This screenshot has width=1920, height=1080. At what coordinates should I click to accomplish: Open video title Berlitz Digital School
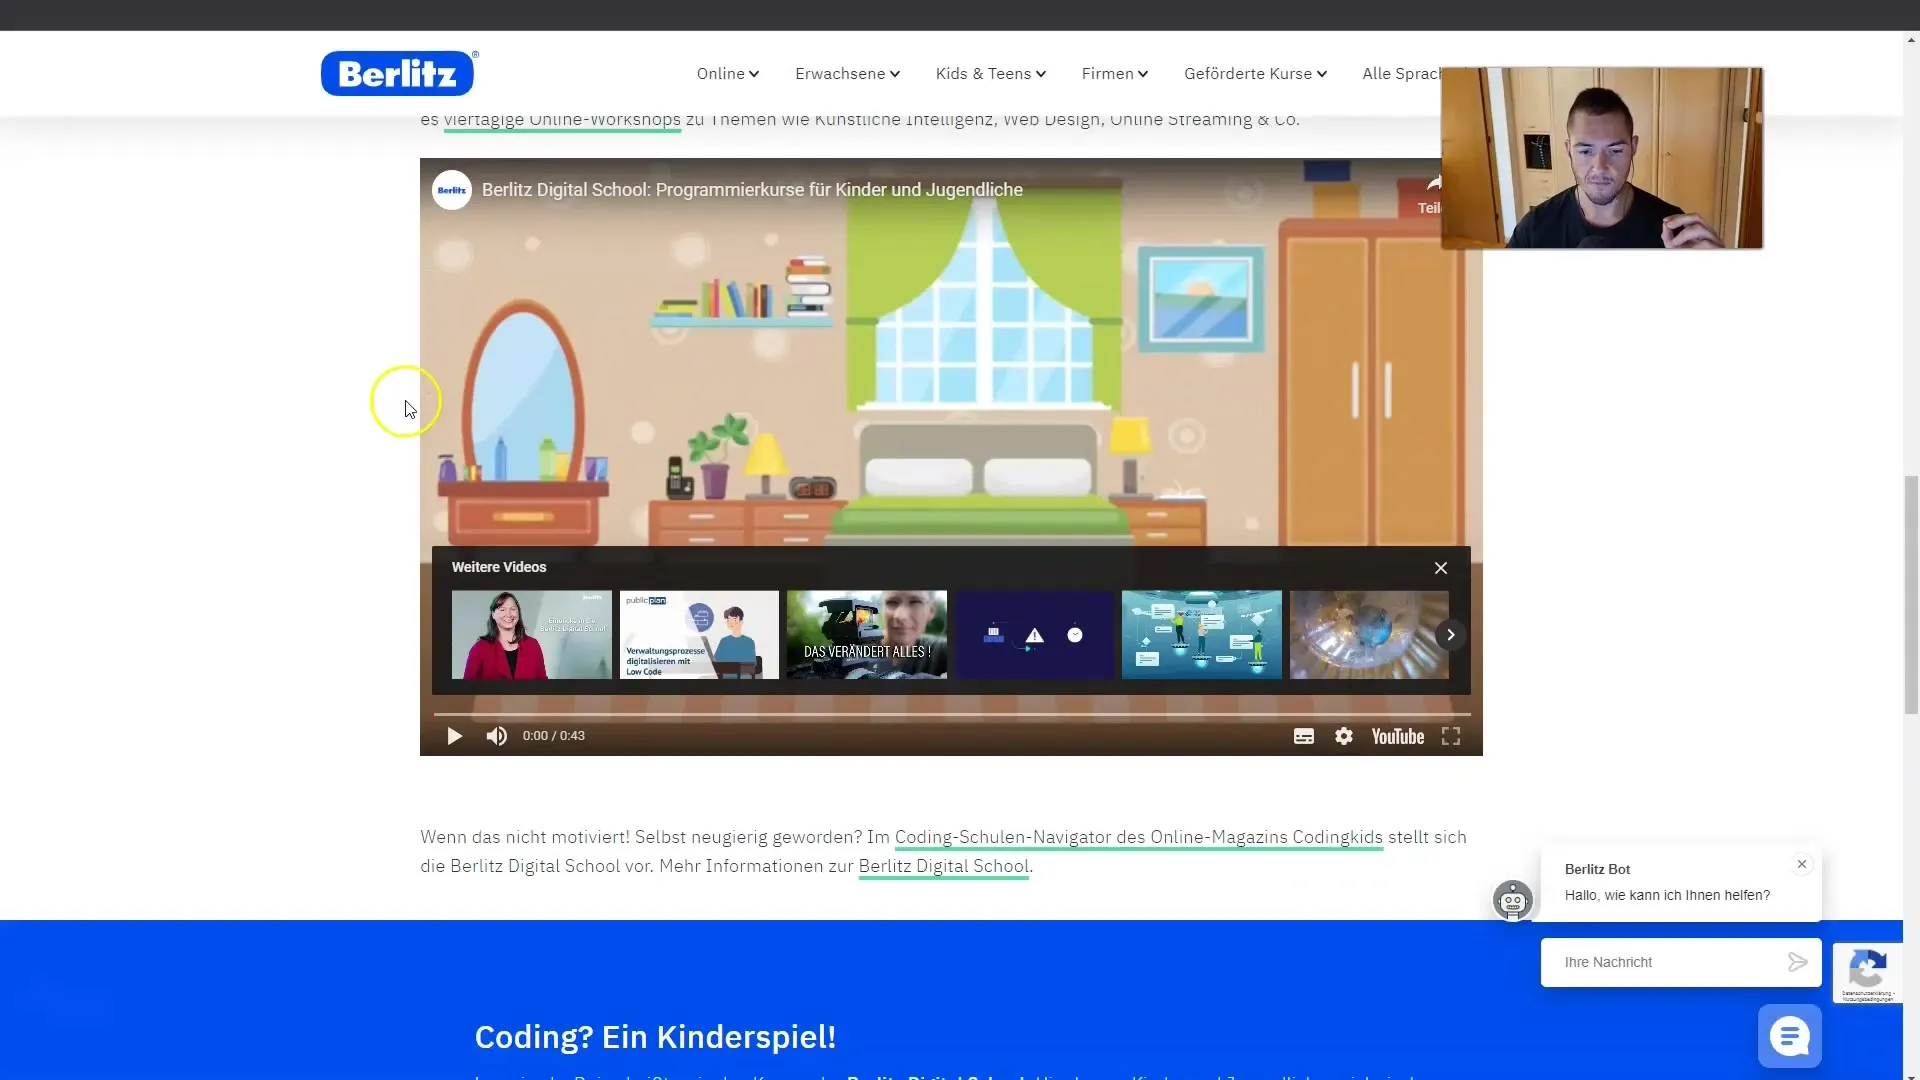click(752, 190)
